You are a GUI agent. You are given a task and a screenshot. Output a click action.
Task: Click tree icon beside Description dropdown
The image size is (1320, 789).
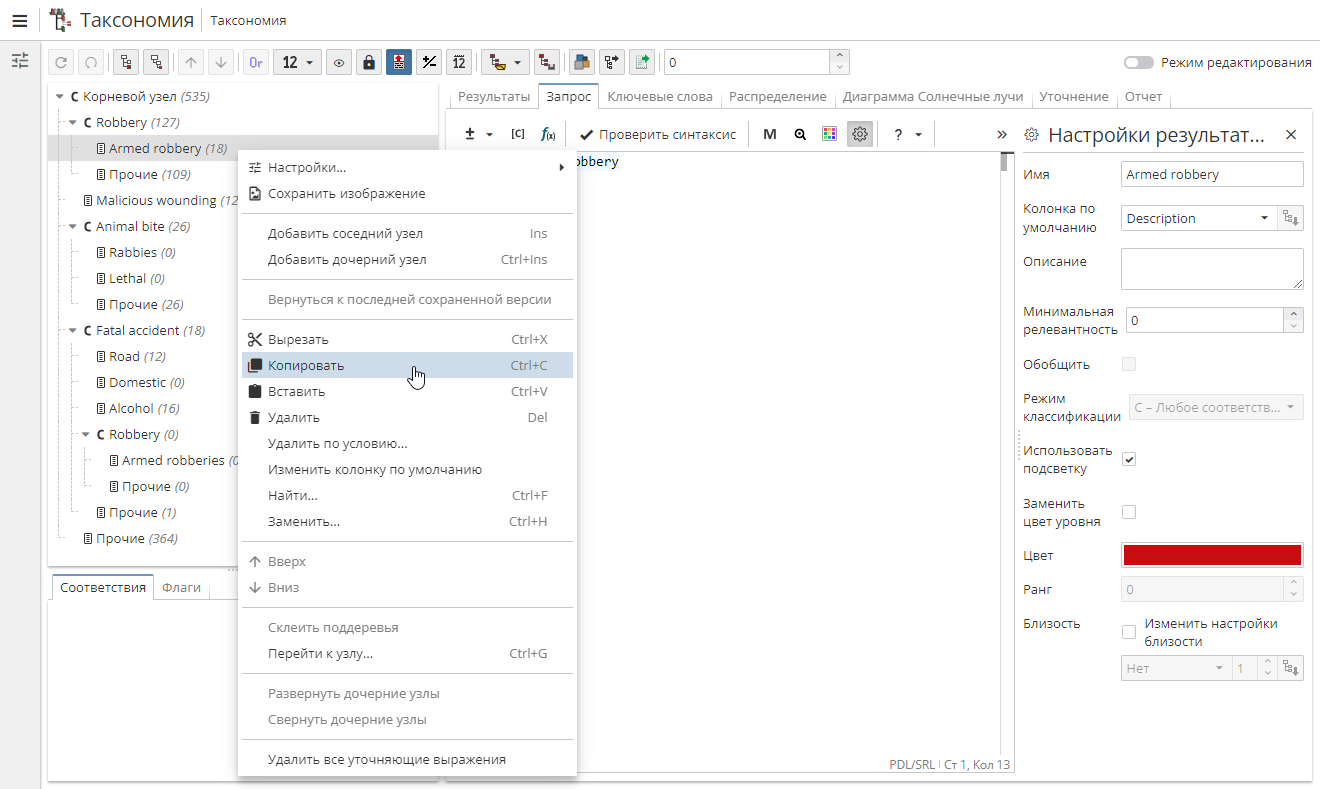click(x=1291, y=218)
